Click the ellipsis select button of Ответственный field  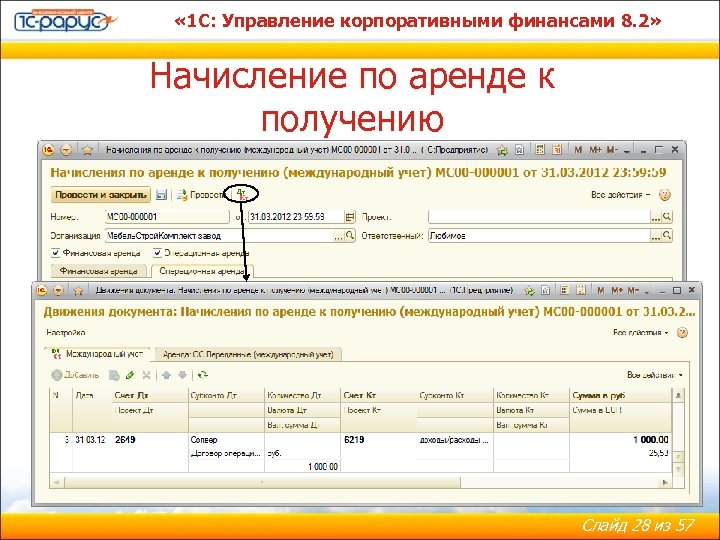click(656, 236)
